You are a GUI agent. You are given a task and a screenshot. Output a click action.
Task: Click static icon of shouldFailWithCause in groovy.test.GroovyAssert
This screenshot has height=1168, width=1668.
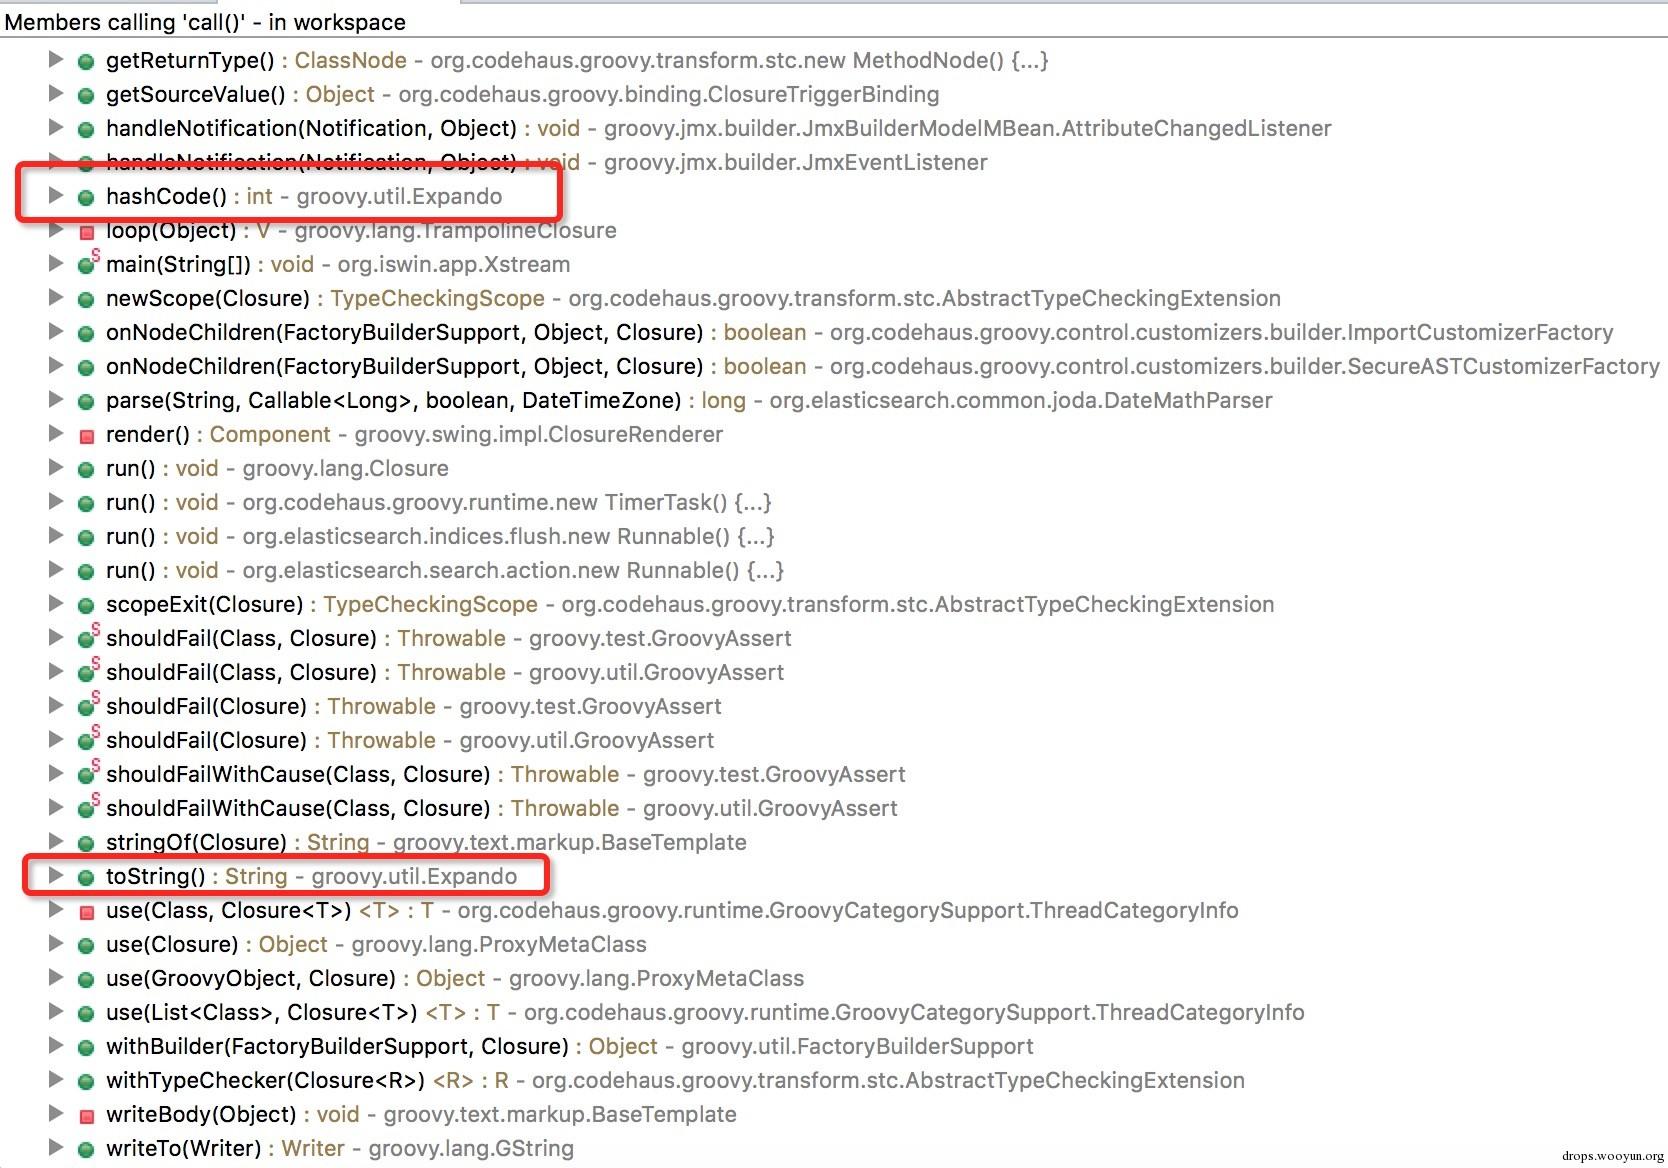point(88,774)
